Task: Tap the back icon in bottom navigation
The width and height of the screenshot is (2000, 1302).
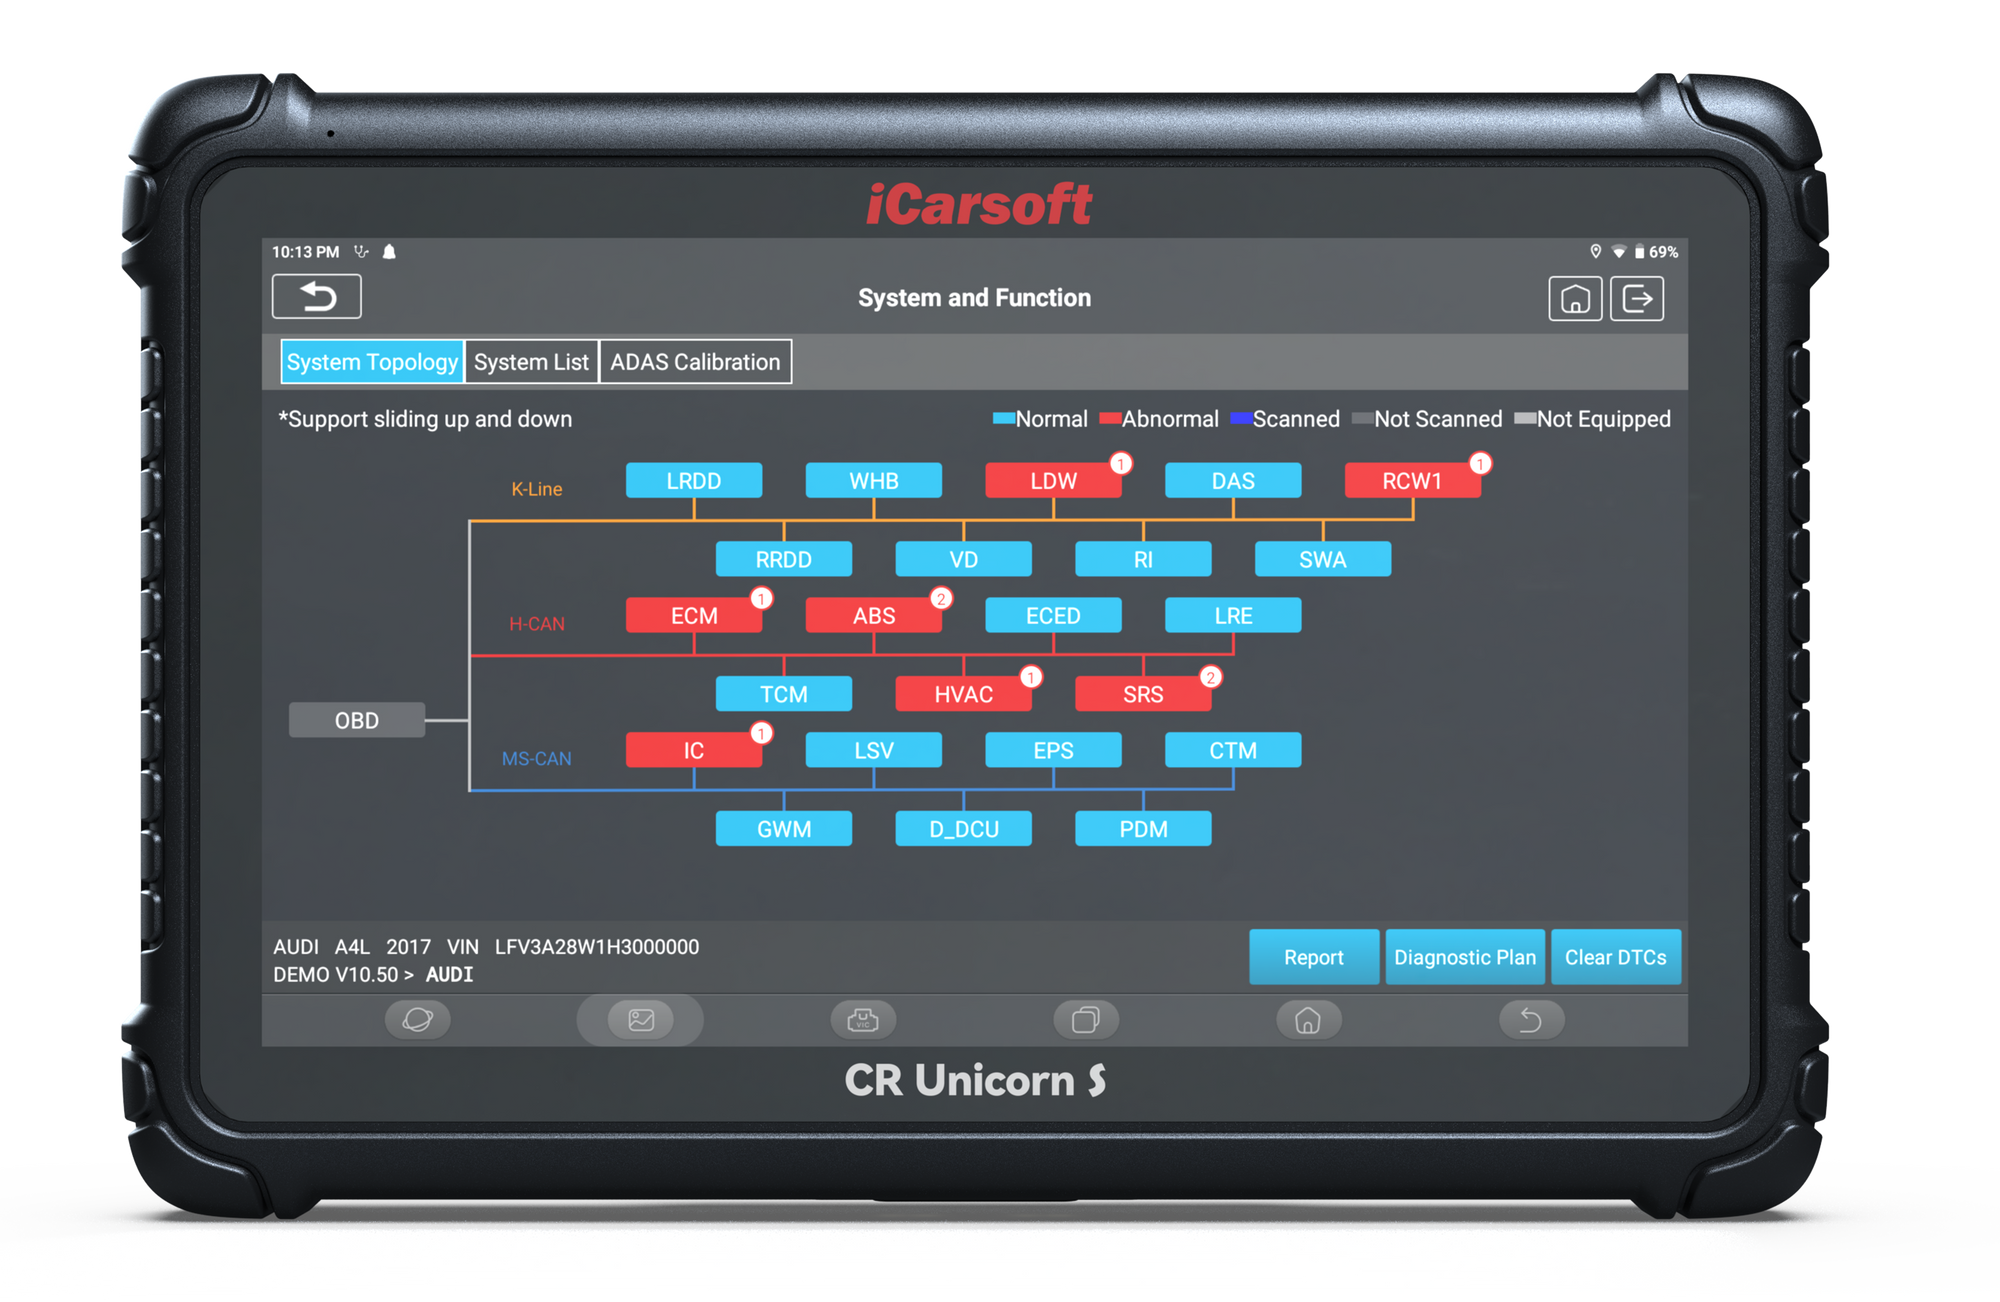Action: (x=1531, y=1020)
